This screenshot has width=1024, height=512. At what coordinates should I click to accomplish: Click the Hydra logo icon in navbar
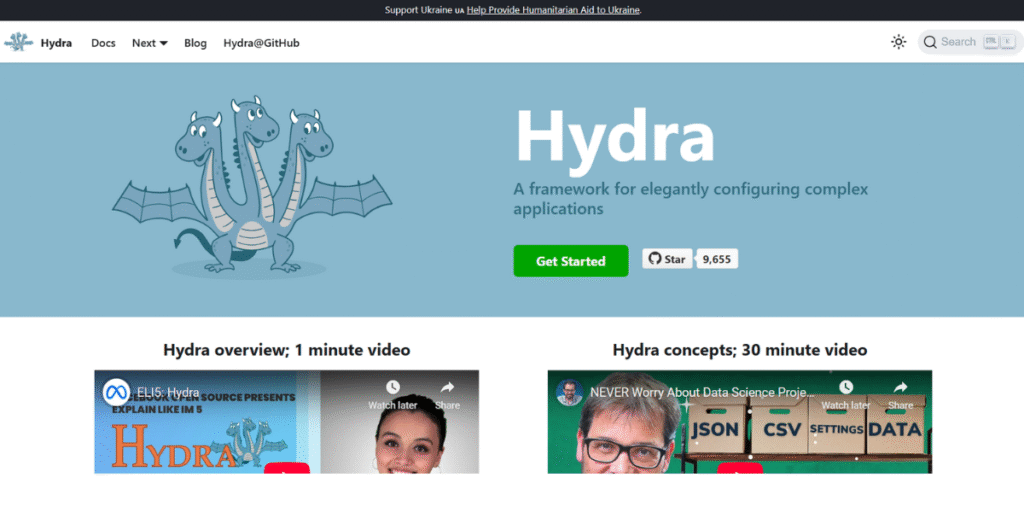pos(19,43)
